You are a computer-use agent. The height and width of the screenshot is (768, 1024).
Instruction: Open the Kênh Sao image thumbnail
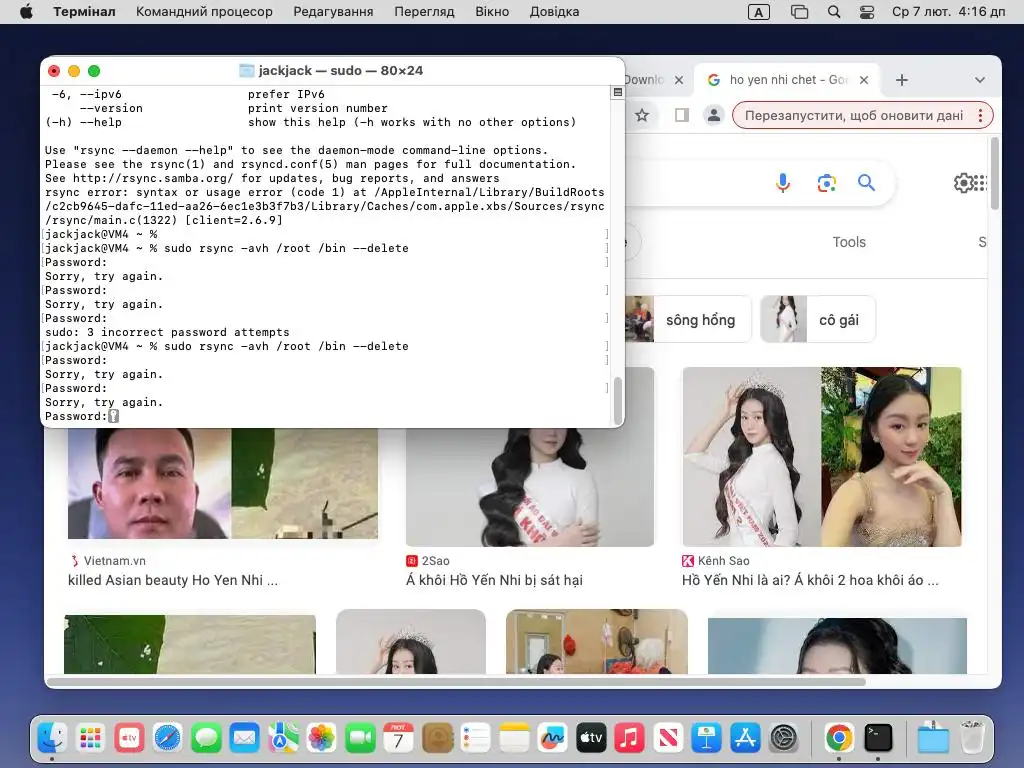click(x=822, y=456)
